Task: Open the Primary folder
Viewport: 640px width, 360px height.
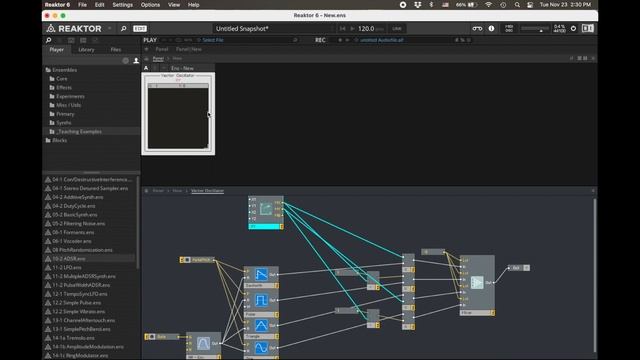Action: point(65,114)
